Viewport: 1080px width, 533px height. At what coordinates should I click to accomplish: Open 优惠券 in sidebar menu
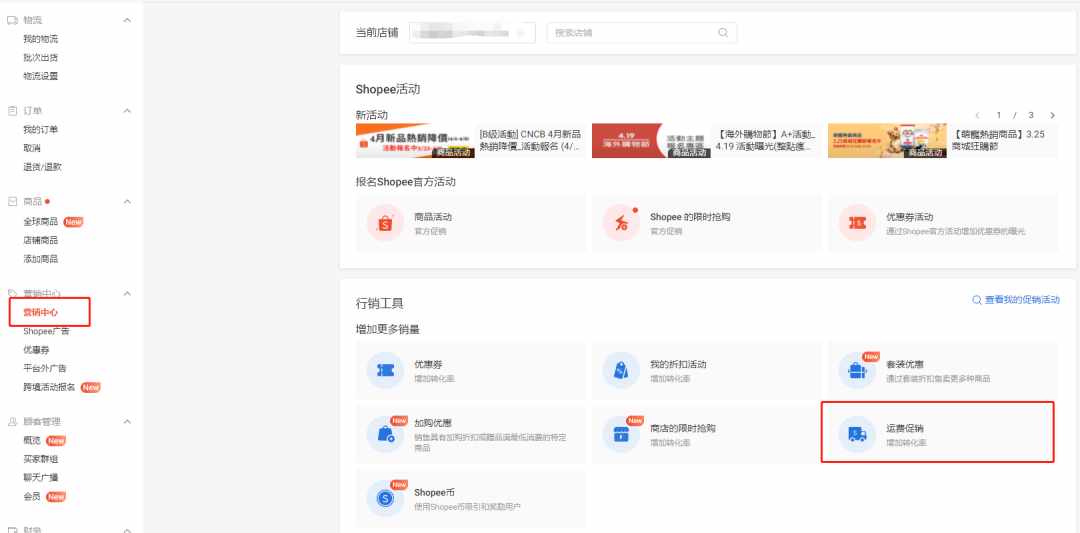(x=37, y=350)
